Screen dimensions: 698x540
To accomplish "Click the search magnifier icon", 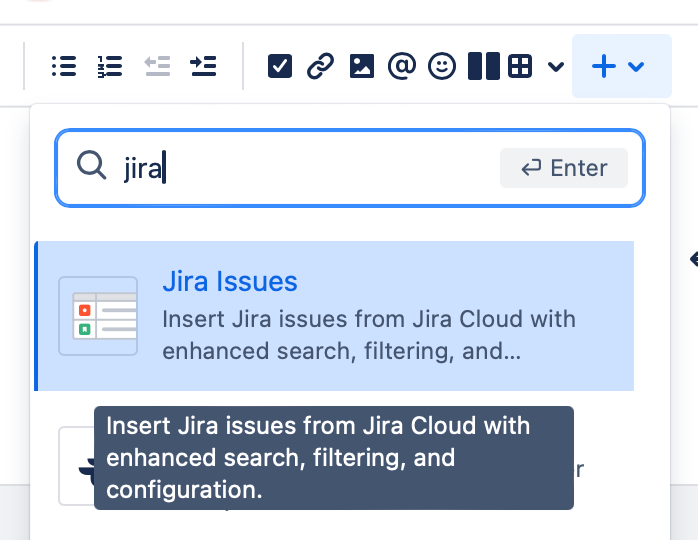I will click(91, 165).
